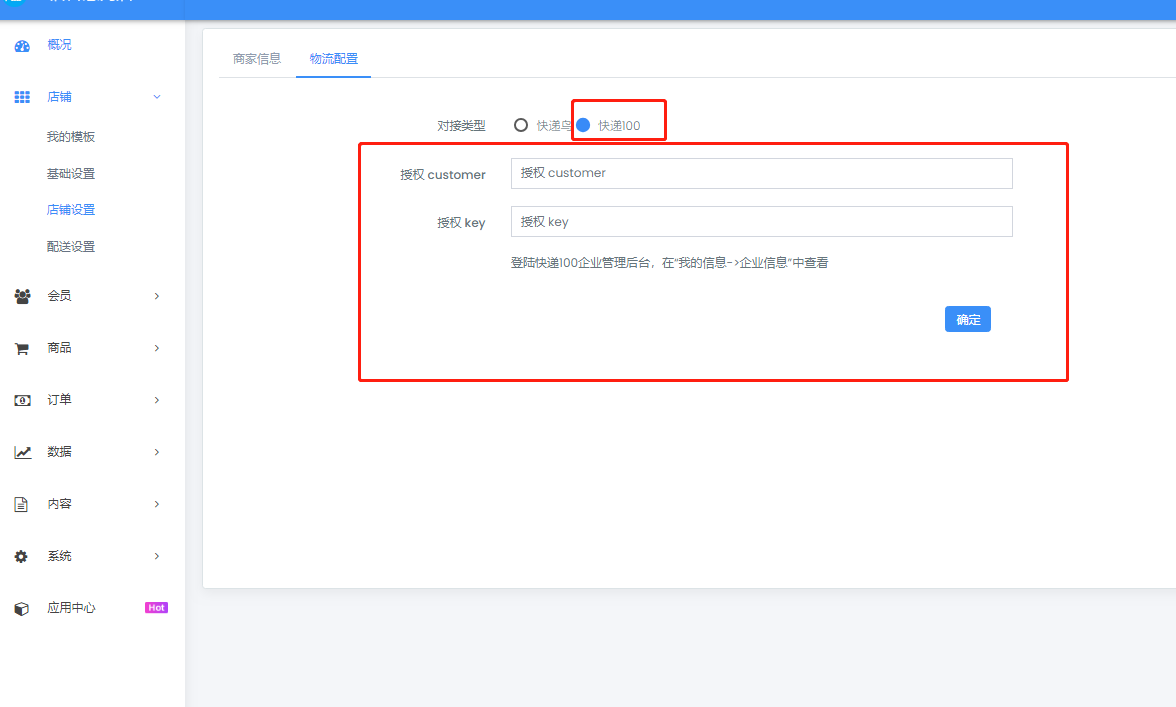
Task: Click the grid icon beside 店铺
Action: (x=22, y=97)
